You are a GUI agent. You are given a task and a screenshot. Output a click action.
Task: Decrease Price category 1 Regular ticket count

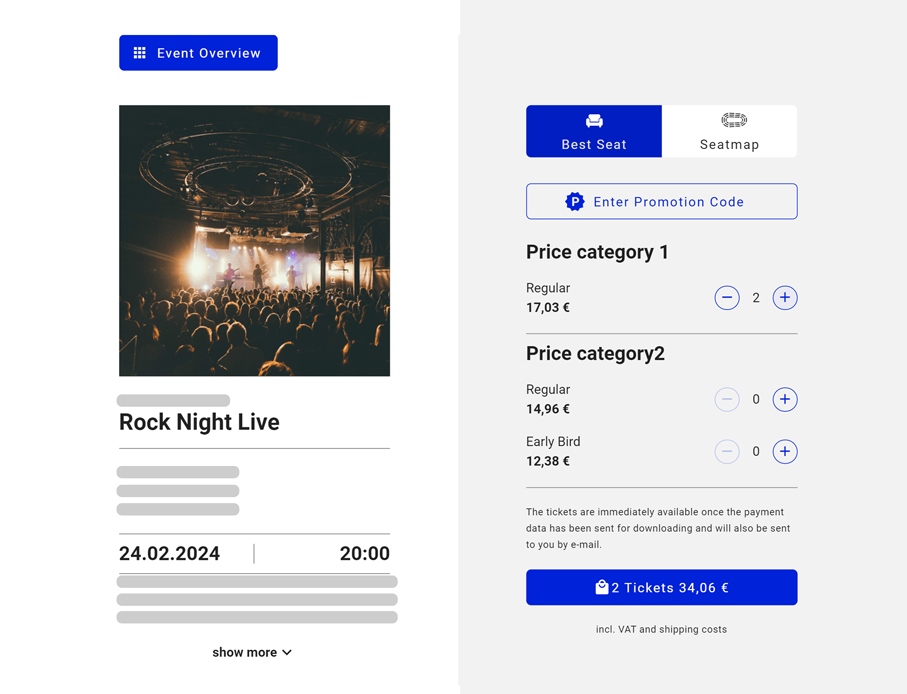(727, 298)
